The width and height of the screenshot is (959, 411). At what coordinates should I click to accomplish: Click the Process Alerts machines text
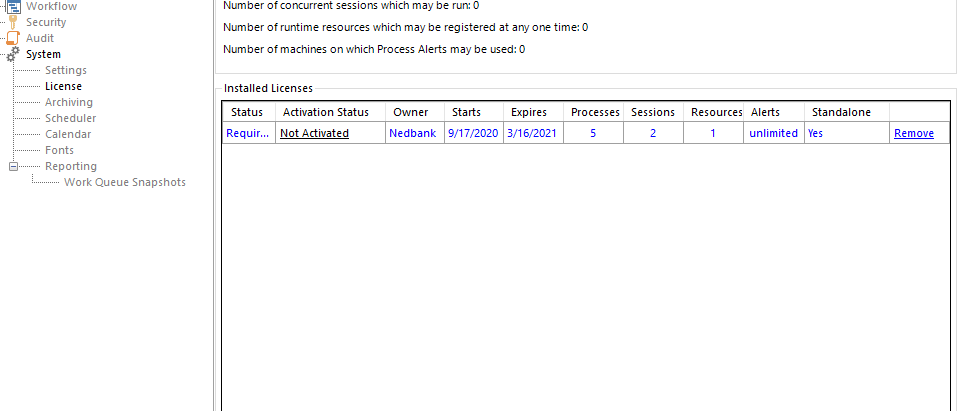tap(374, 50)
